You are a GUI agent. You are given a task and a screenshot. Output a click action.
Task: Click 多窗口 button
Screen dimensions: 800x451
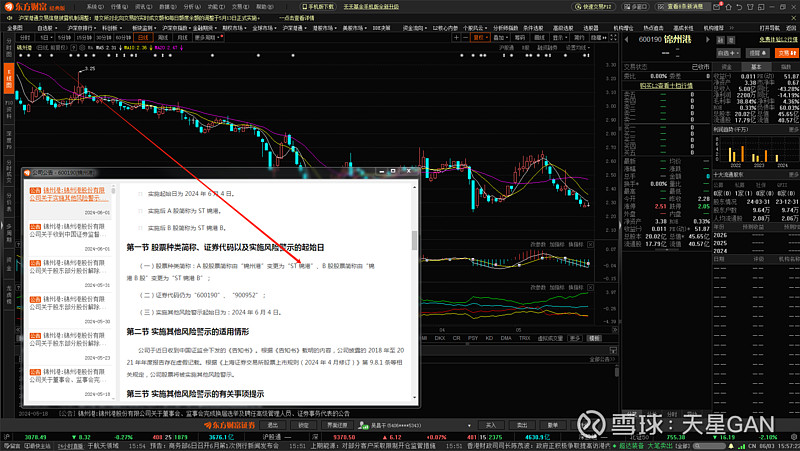click(635, 7)
